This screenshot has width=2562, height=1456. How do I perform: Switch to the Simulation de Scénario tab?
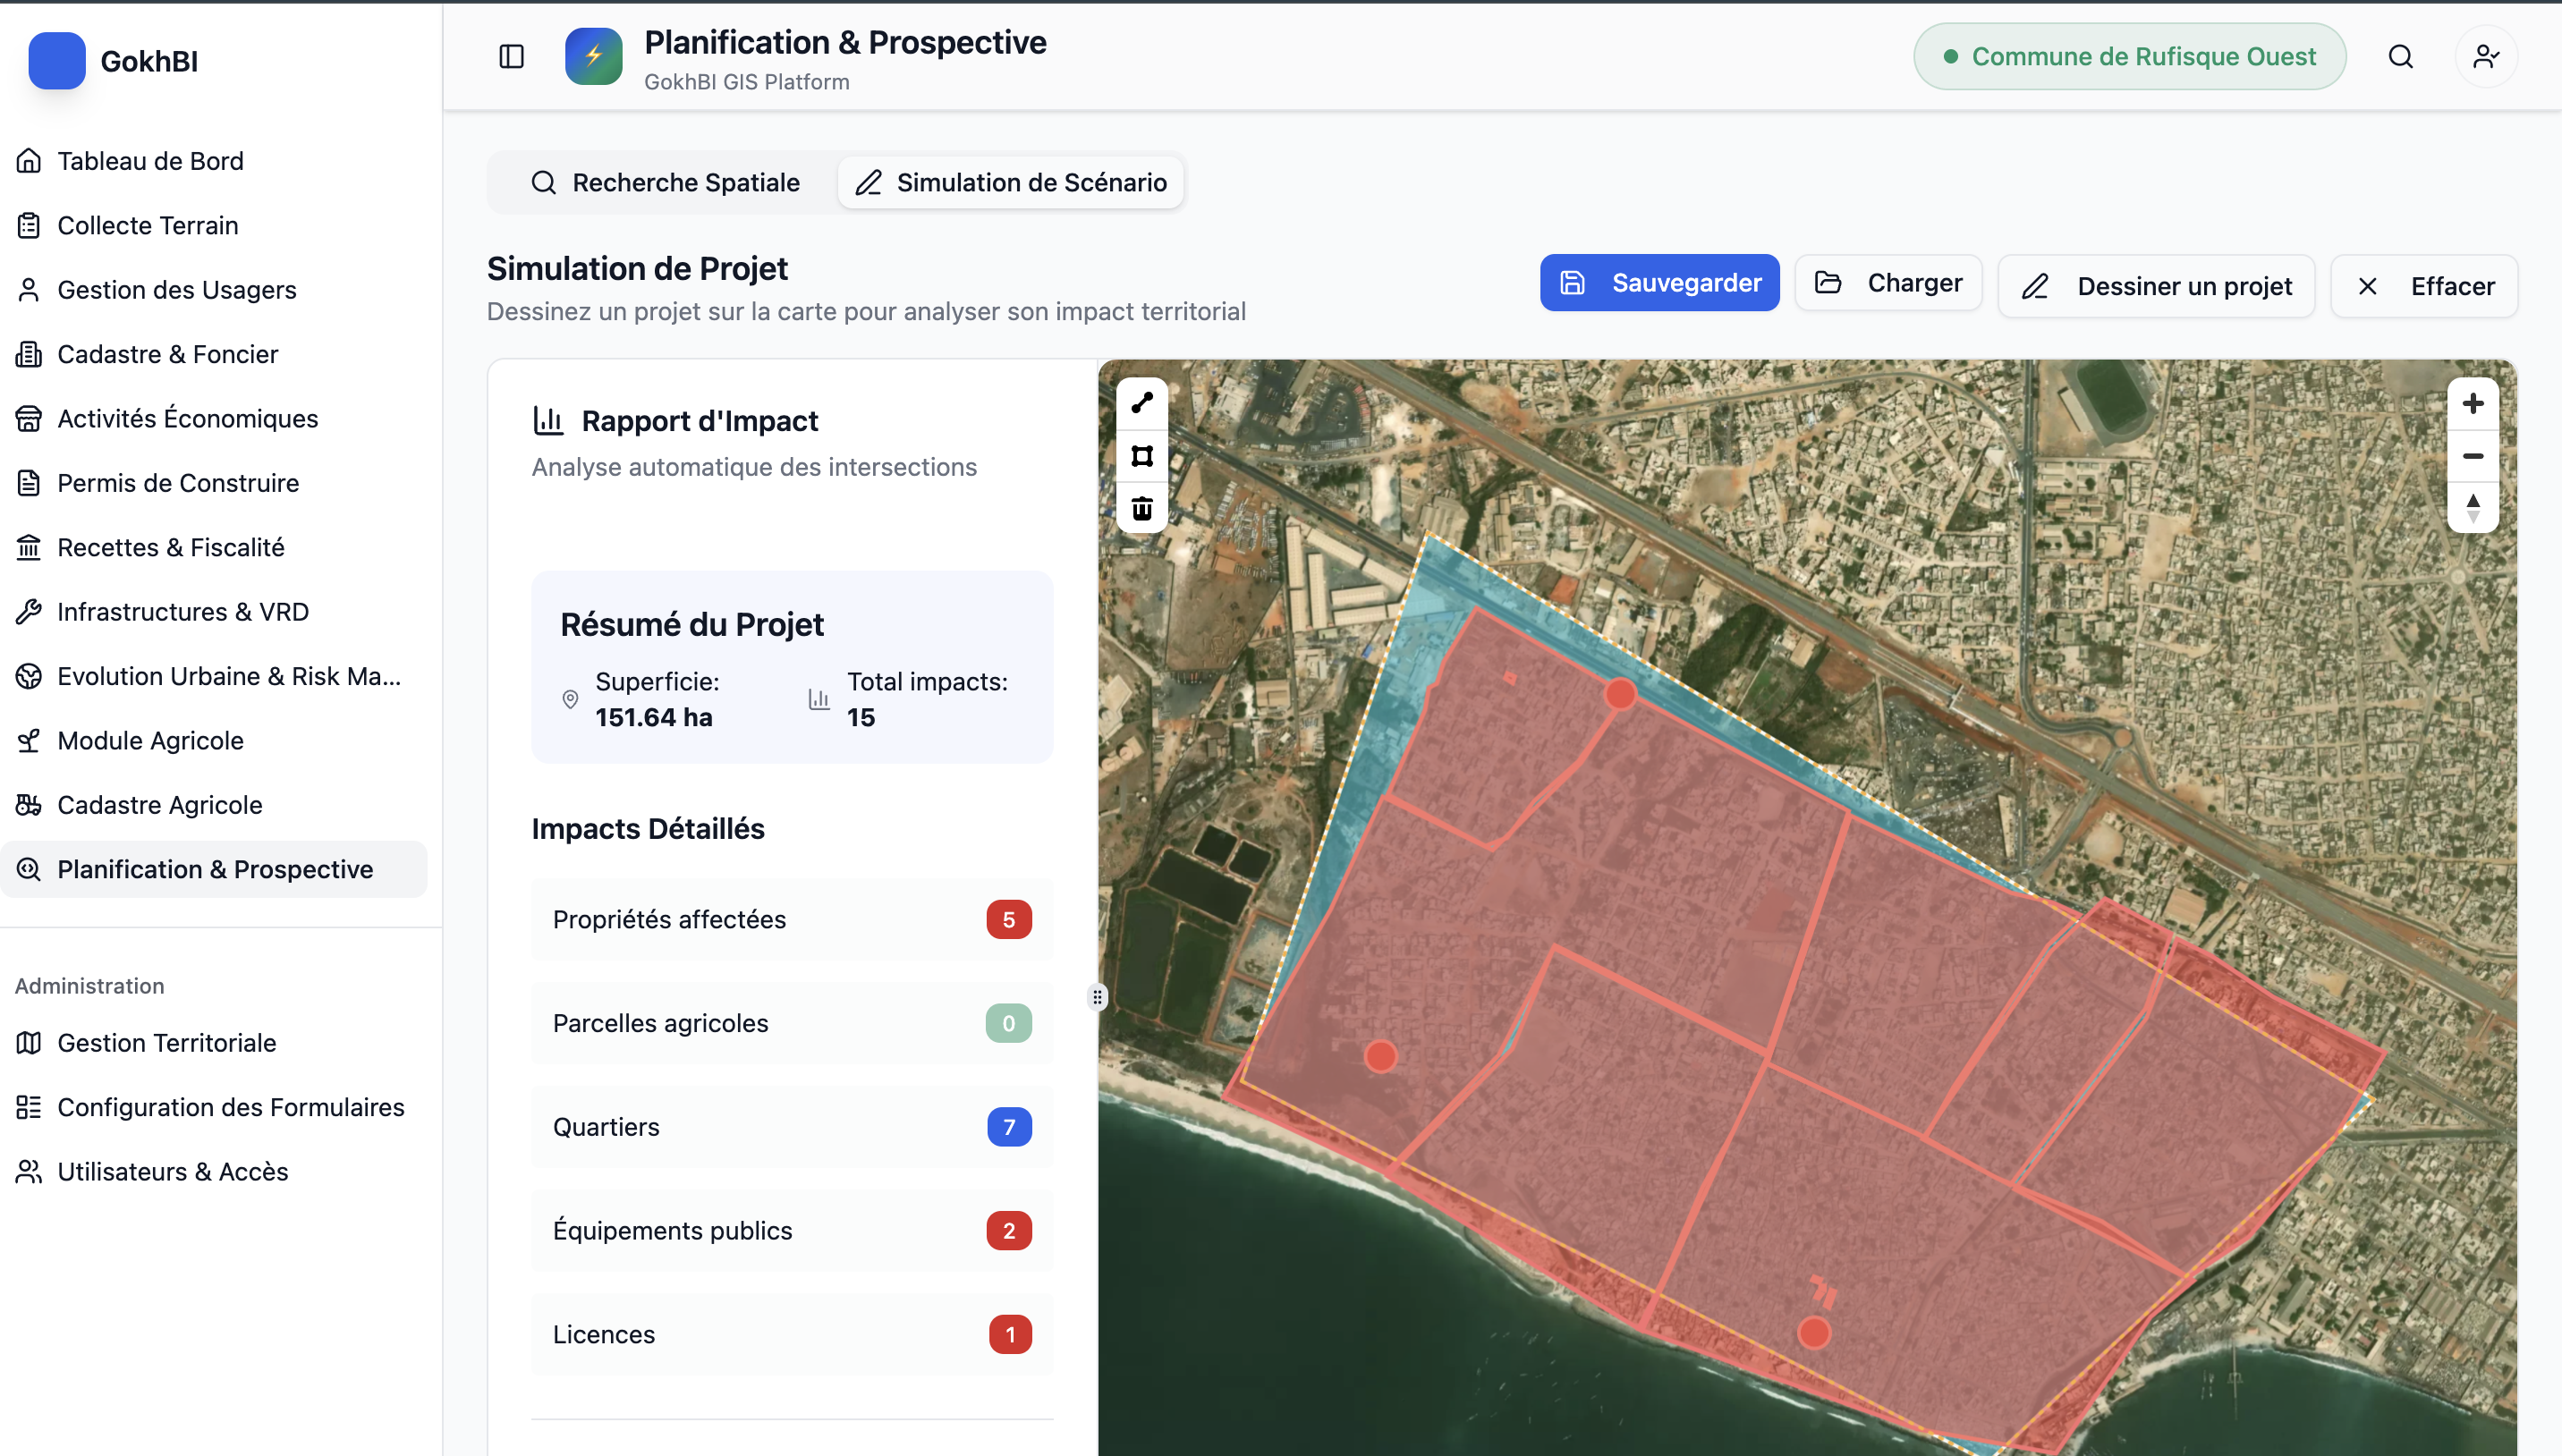(x=1010, y=182)
